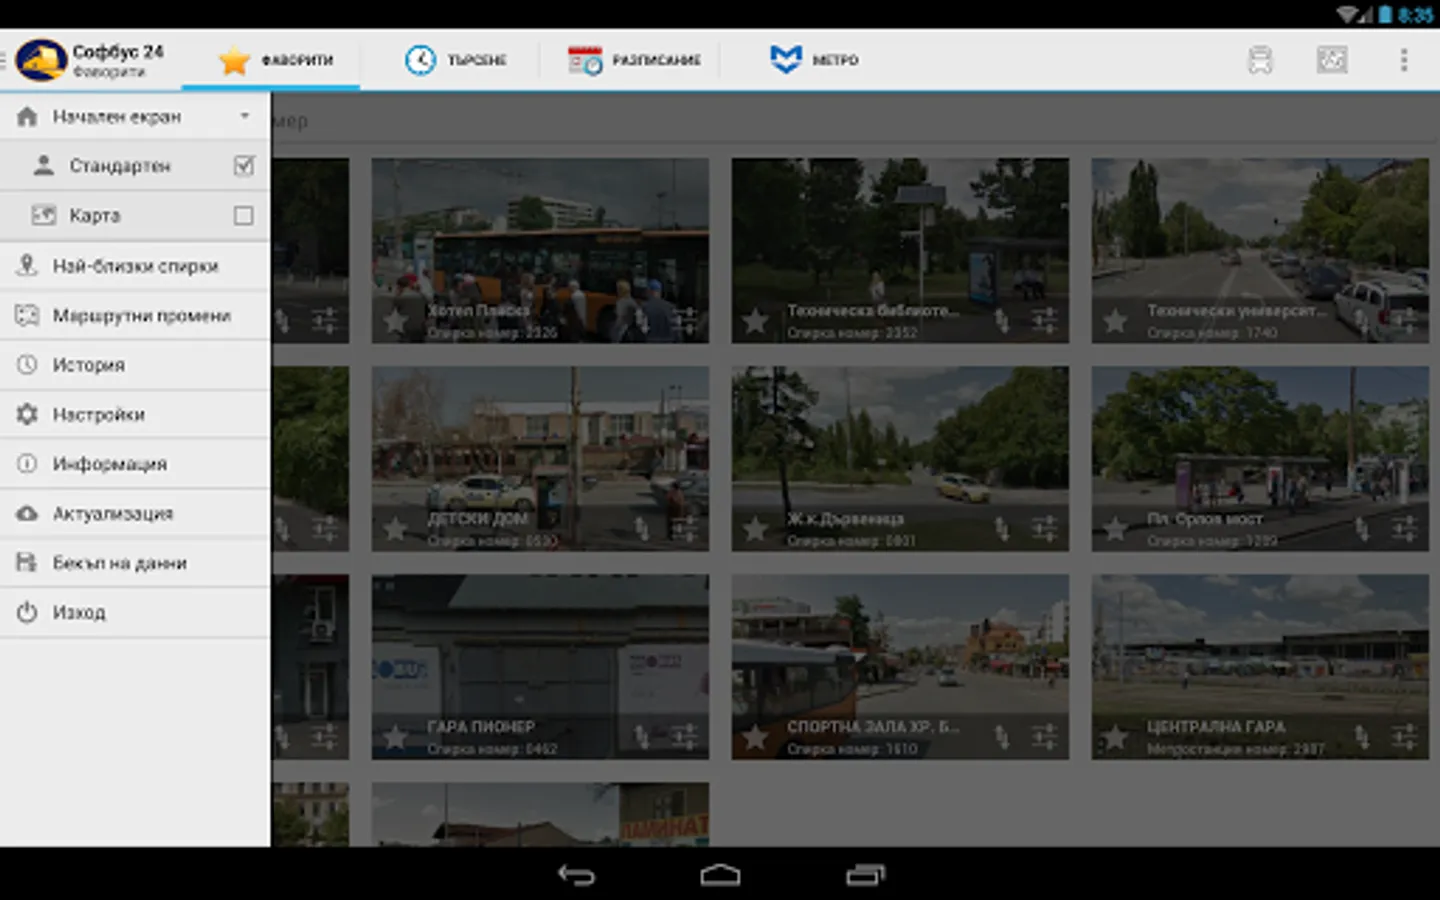Image resolution: width=1440 pixels, height=900 pixels.
Task: Tap the reorder arrows on Хотел Плиска card
Action: pos(642,320)
